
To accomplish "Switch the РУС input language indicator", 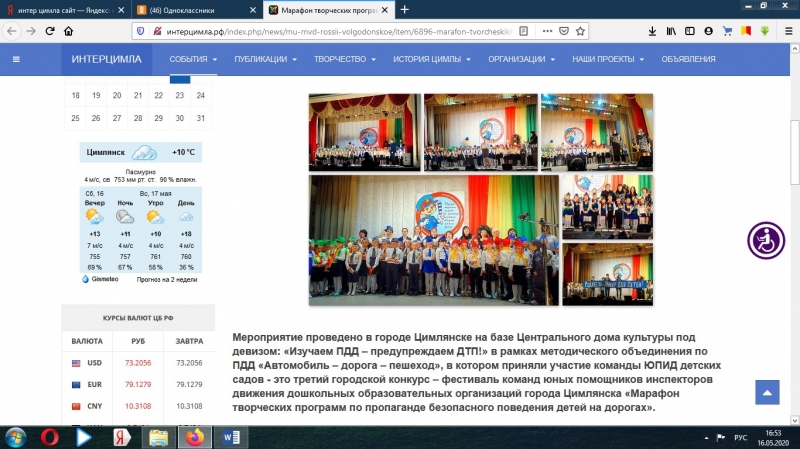I will pyautogui.click(x=740, y=437).
